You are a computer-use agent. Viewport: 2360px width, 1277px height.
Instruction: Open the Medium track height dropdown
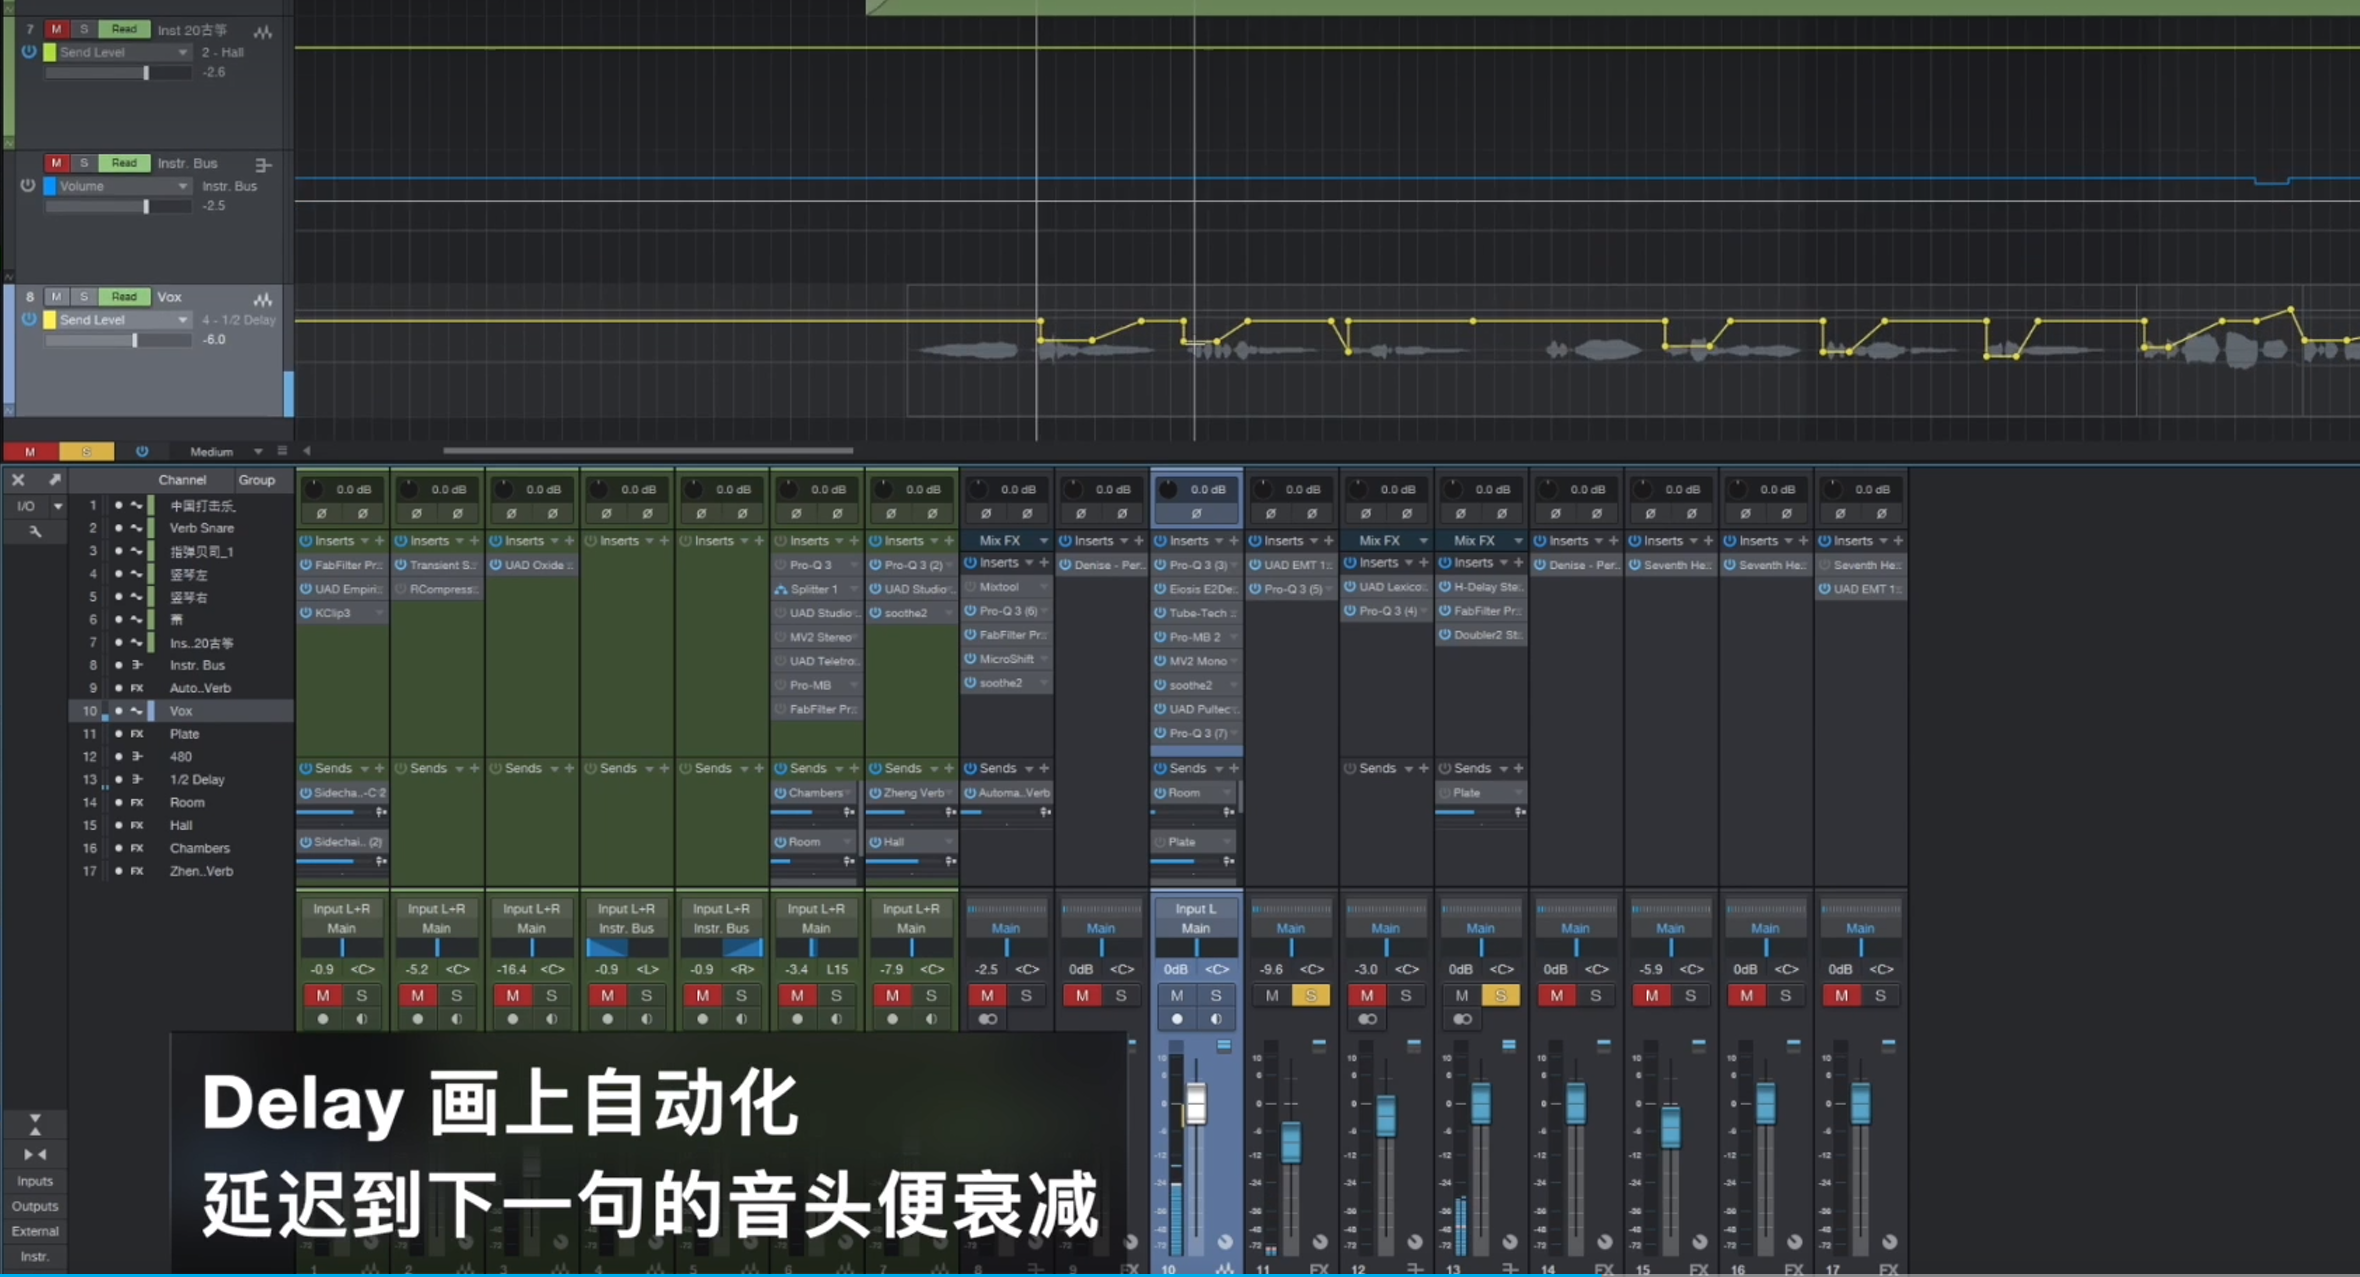pos(257,452)
